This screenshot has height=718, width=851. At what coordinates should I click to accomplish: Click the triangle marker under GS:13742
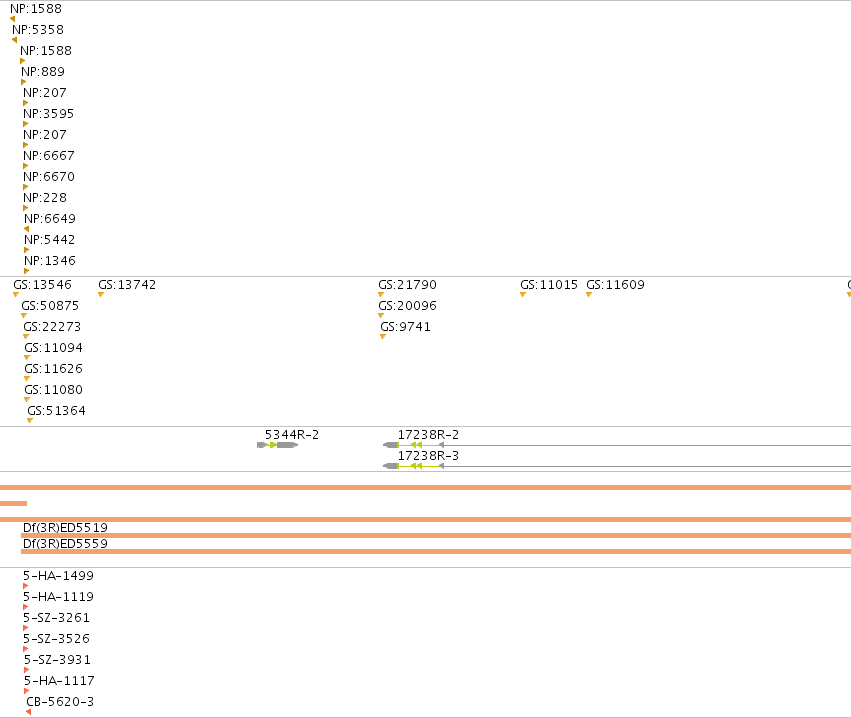(x=101, y=295)
